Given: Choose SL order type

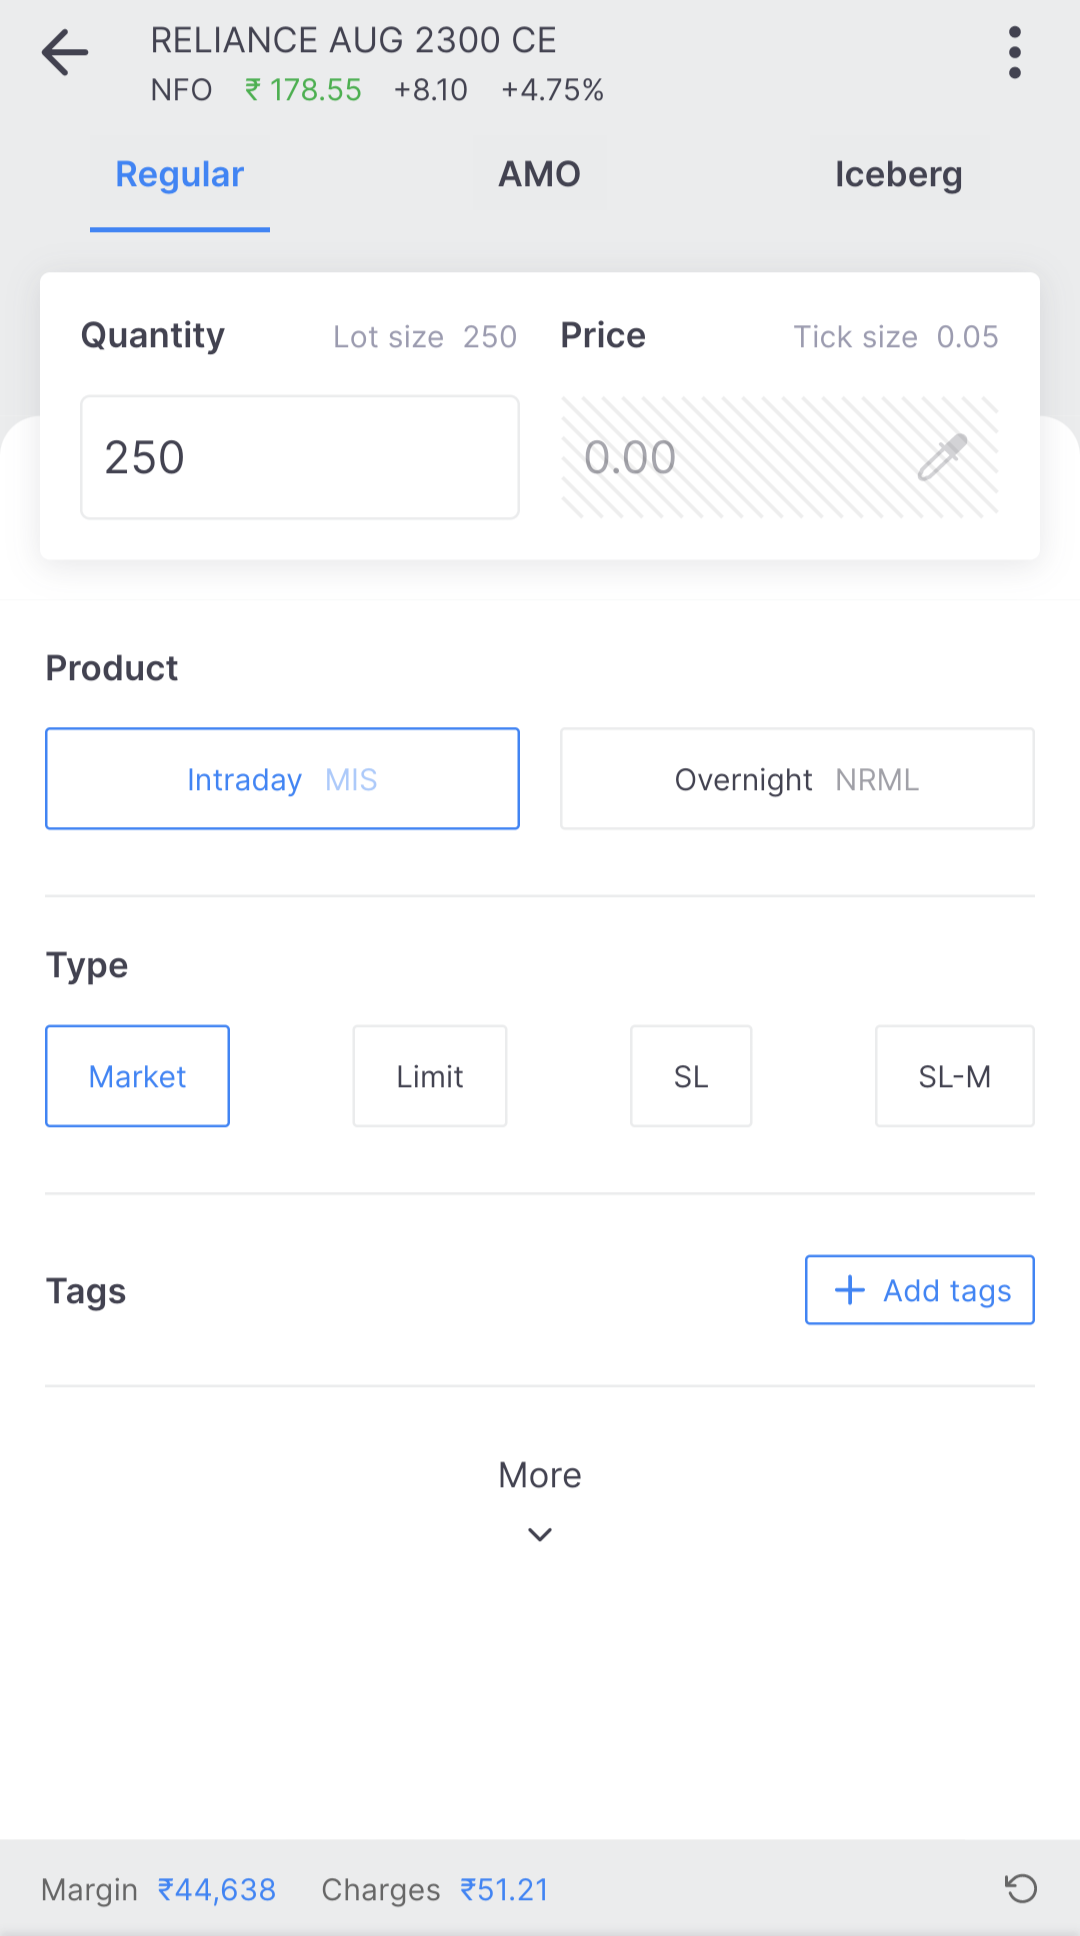Looking at the screenshot, I should pos(691,1076).
